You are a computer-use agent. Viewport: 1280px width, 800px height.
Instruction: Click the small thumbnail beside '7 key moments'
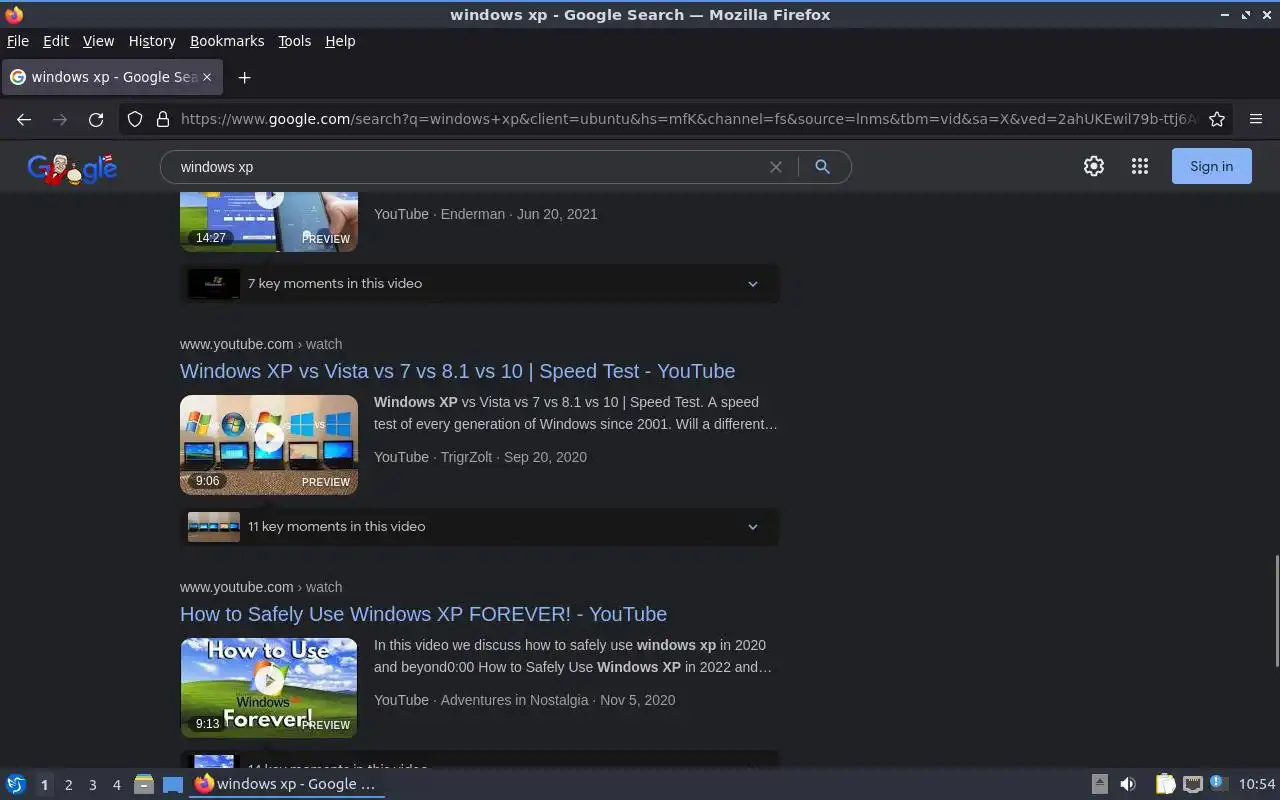pos(214,284)
